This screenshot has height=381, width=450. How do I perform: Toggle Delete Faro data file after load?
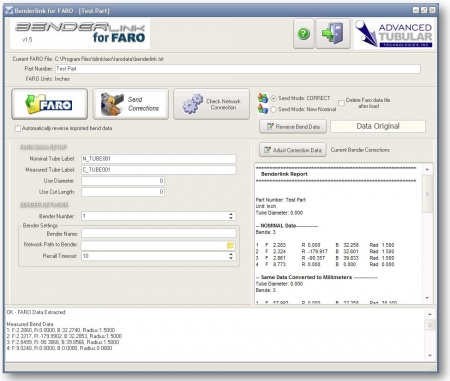tap(341, 103)
